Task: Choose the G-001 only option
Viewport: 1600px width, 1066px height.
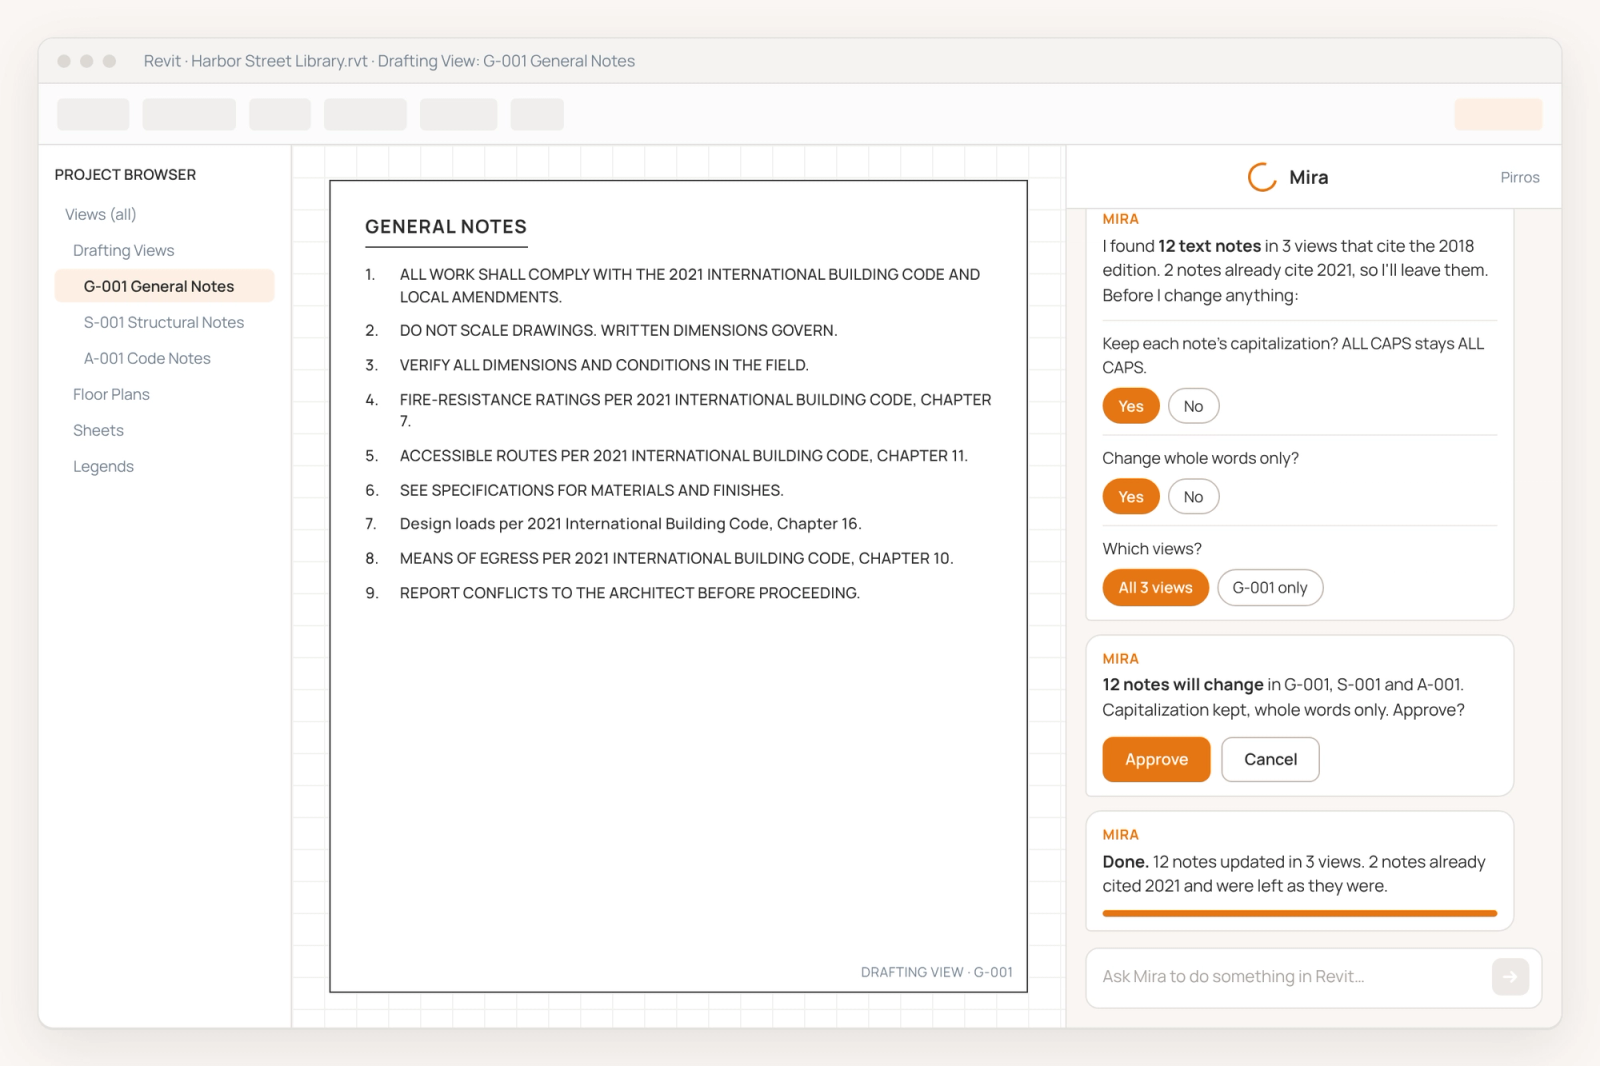Action: (1270, 588)
